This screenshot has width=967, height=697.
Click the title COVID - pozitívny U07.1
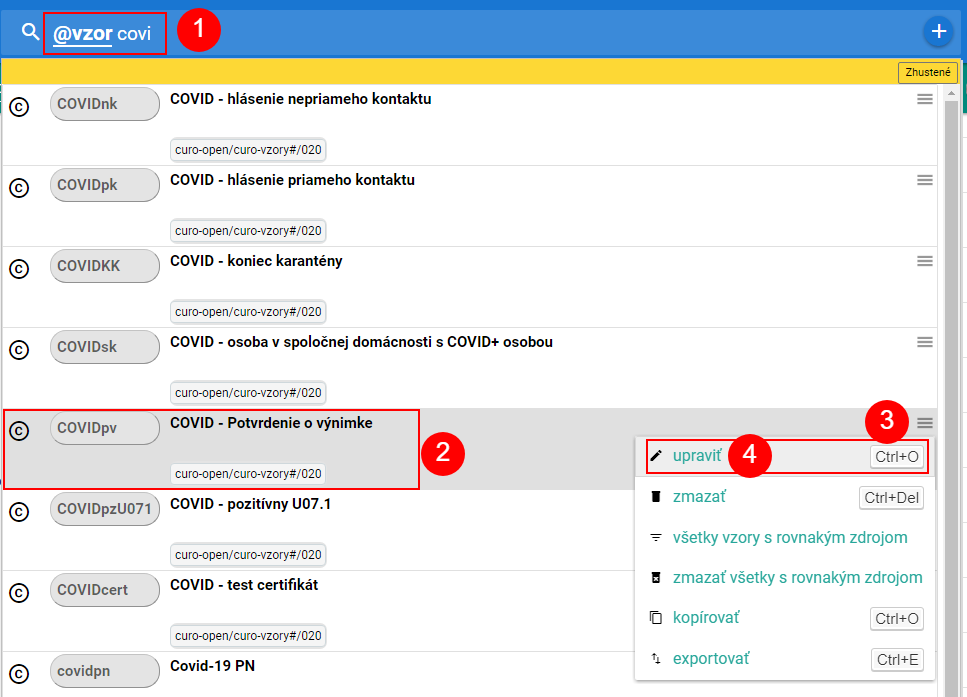250,505
